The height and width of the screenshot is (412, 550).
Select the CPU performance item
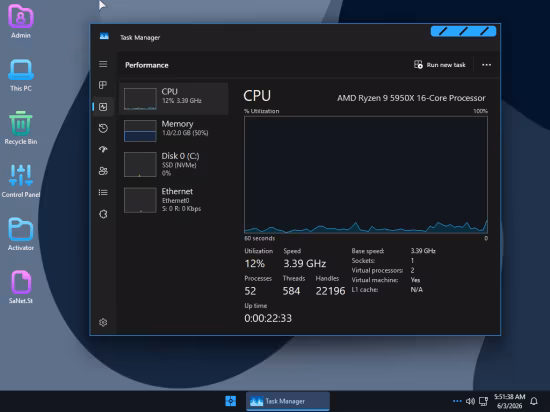pos(174,99)
